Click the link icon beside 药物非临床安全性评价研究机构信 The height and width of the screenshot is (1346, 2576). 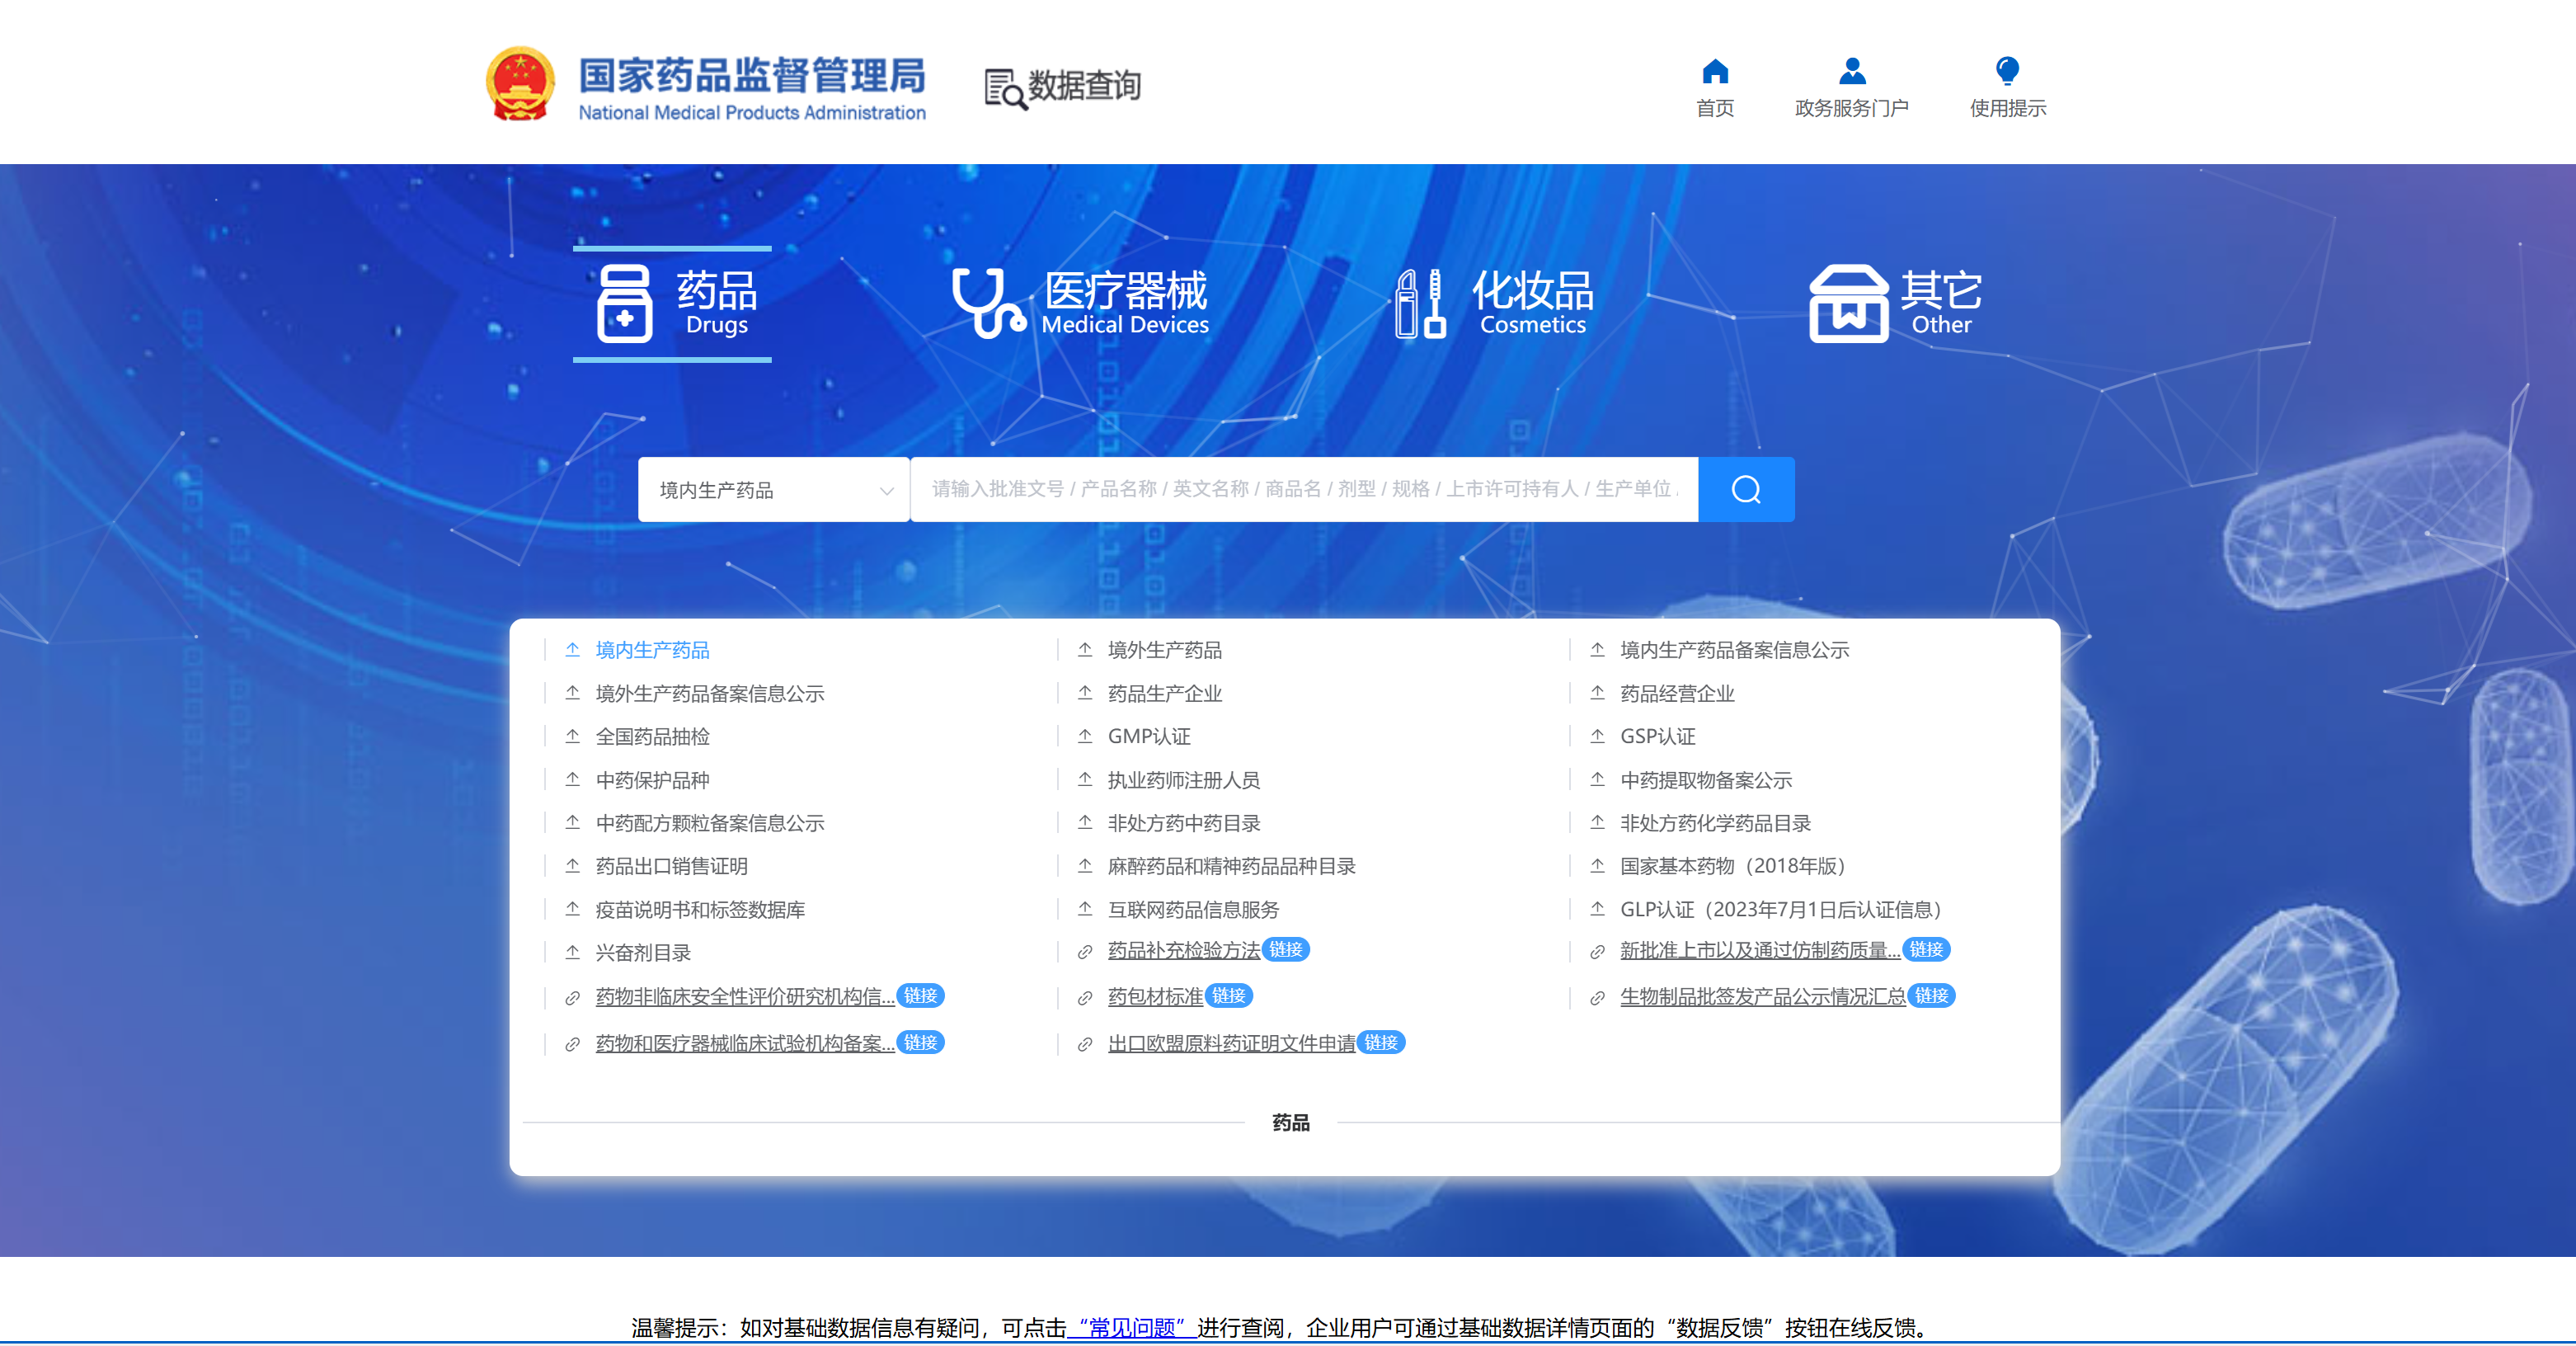573,998
